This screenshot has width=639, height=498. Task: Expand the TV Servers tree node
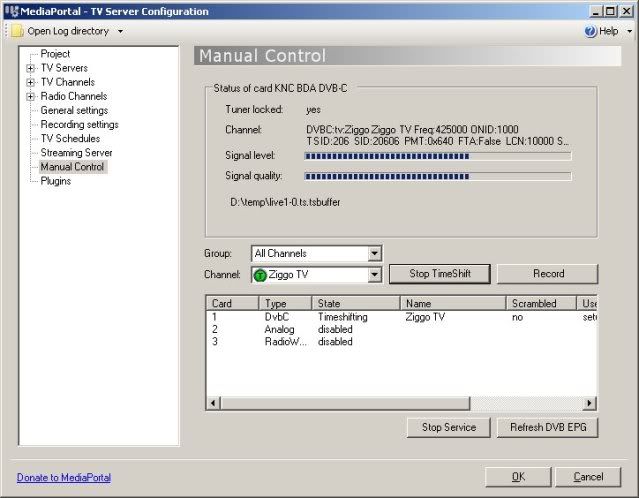tap(30, 68)
